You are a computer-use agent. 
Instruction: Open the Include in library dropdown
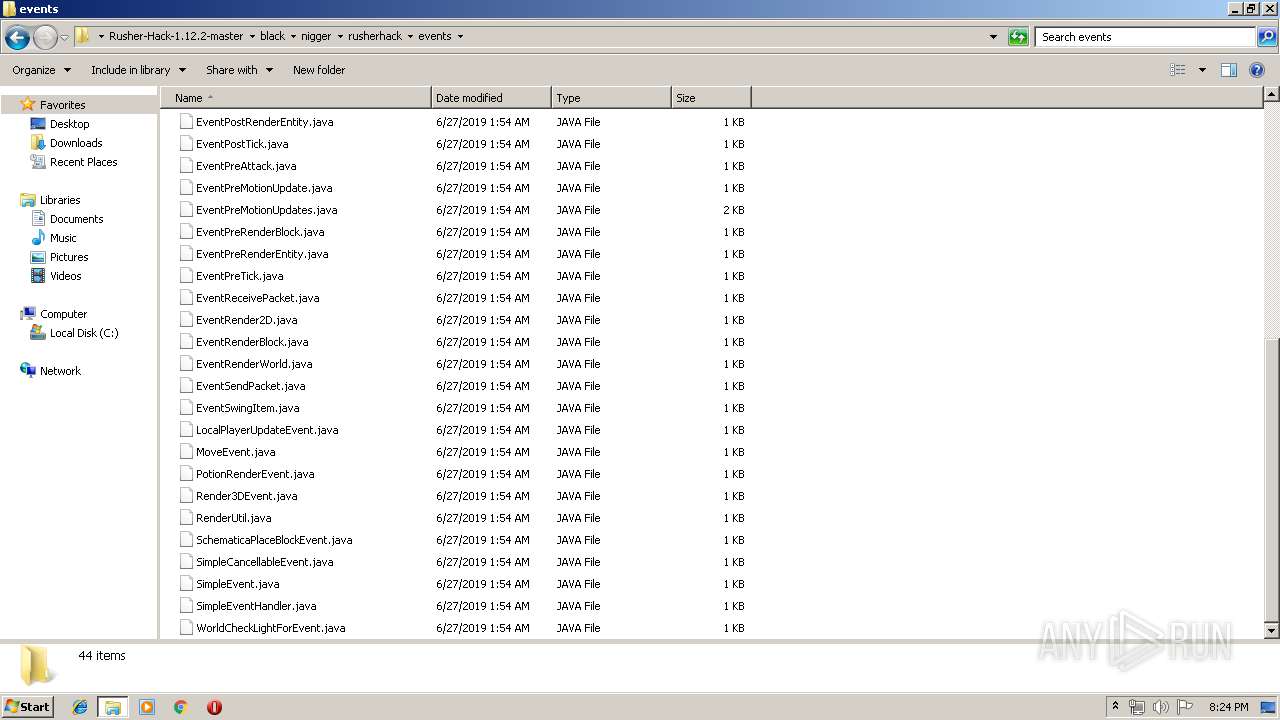pos(138,70)
